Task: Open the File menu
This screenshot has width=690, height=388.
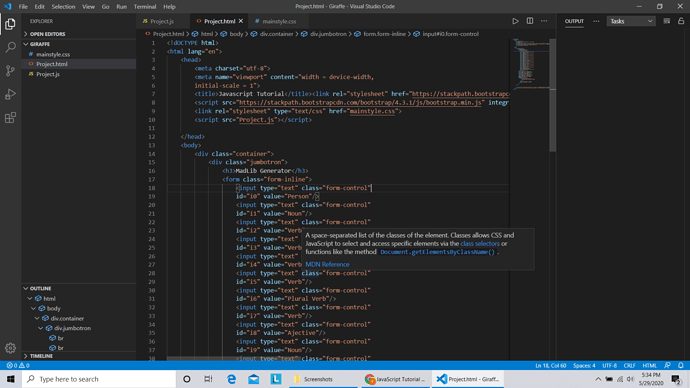Action: 23,7
